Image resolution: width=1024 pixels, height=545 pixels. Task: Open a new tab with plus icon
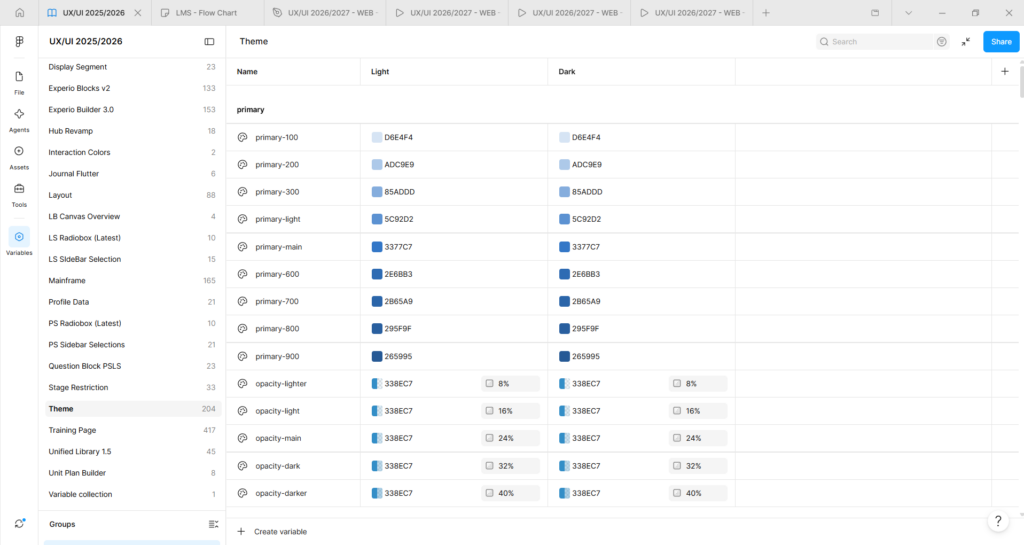point(766,12)
